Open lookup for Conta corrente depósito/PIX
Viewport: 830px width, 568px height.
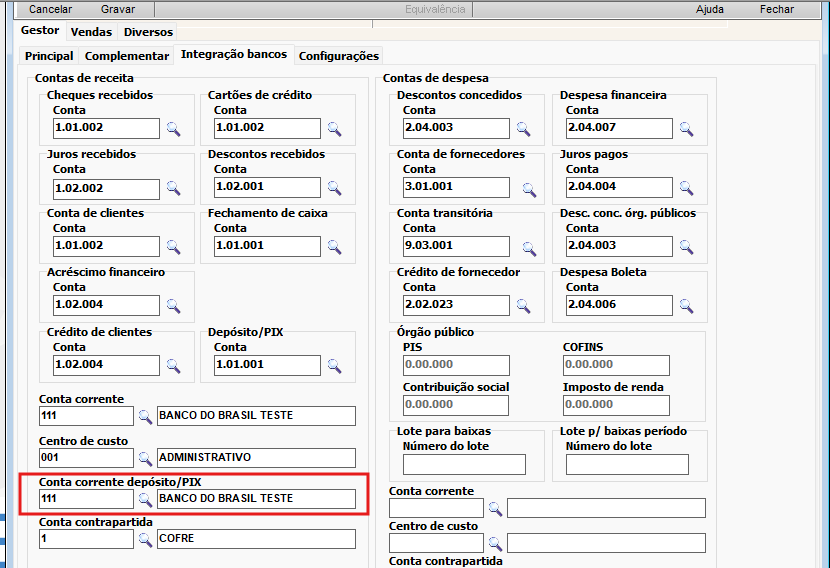point(145,498)
